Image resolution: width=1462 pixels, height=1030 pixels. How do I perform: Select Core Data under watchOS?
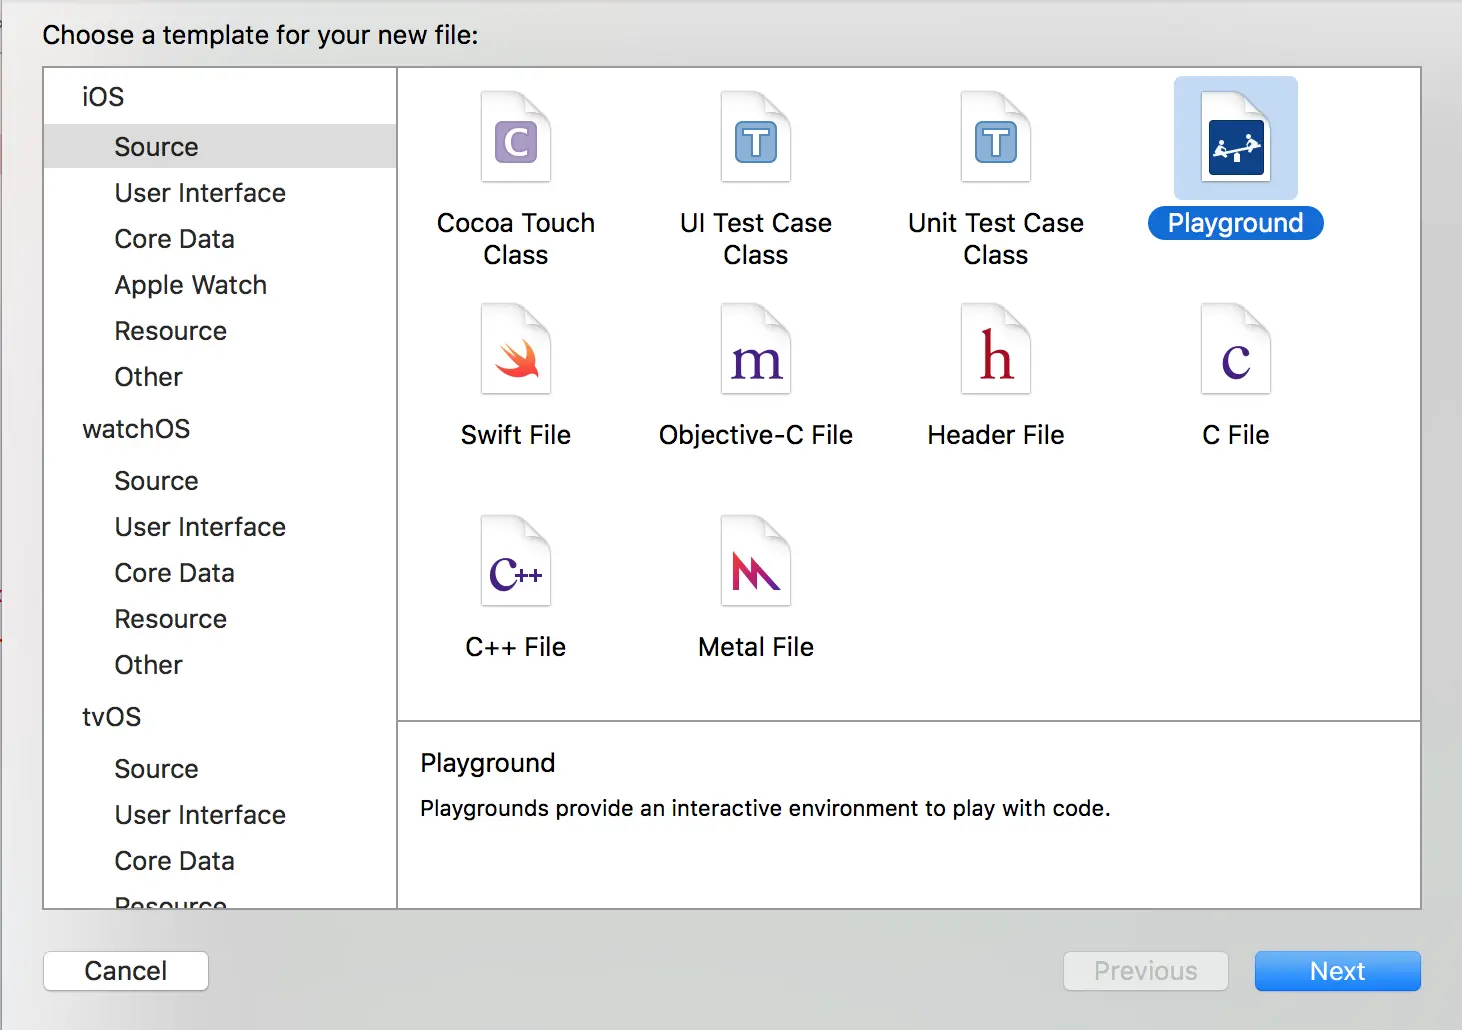click(x=175, y=573)
